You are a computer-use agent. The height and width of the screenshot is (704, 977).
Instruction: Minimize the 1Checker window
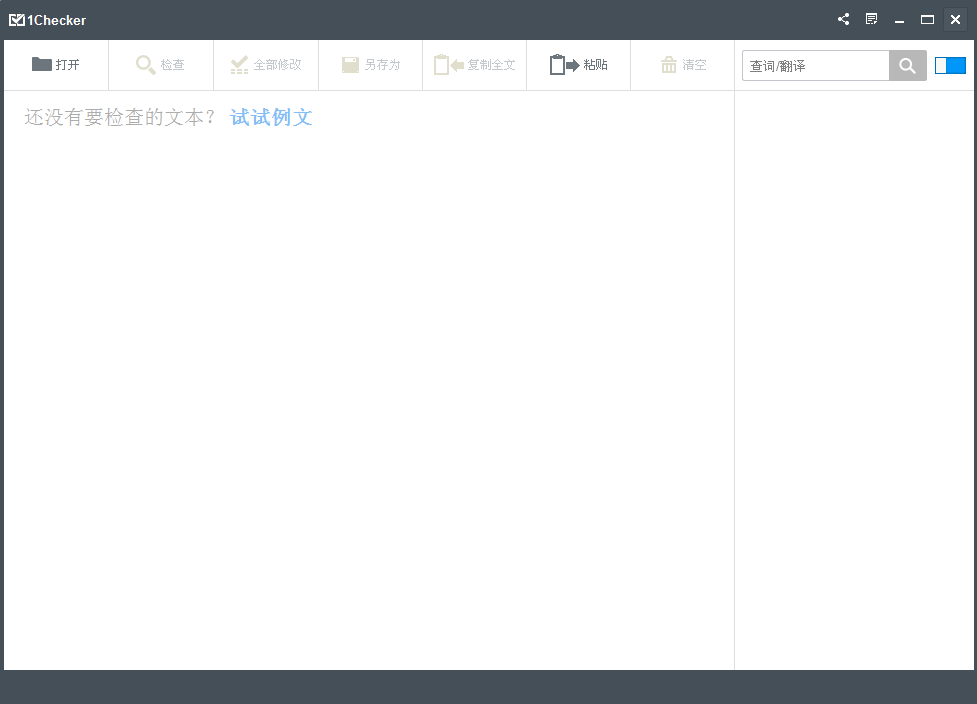tap(899, 20)
